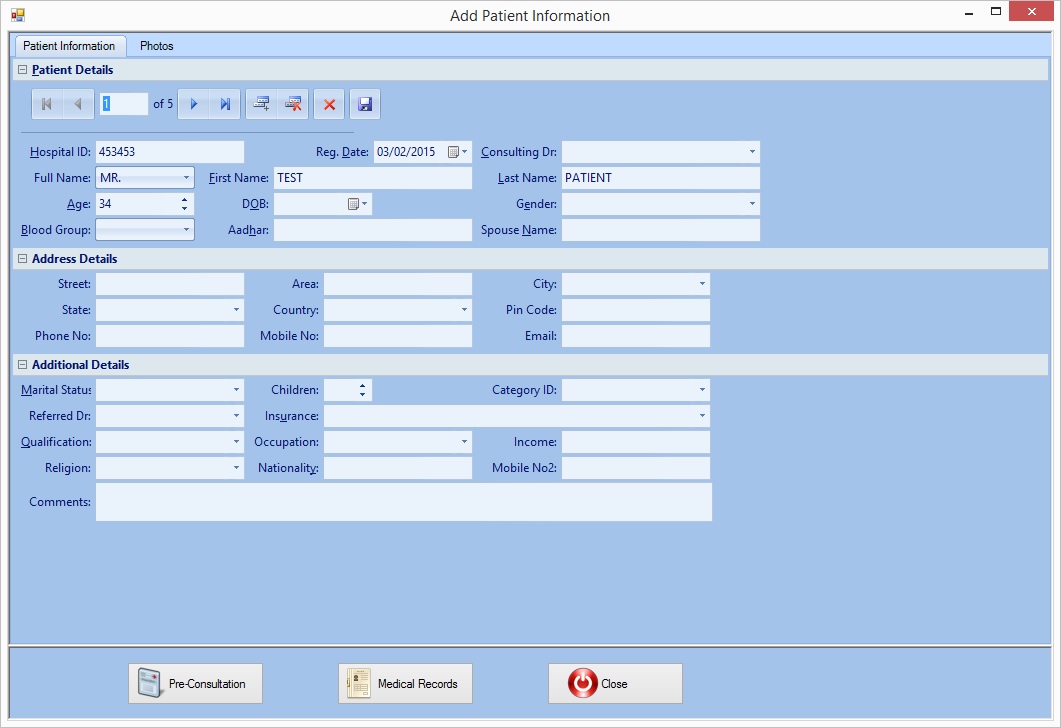1061x728 pixels.
Task: Switch to the Photos tab
Action: (x=156, y=46)
